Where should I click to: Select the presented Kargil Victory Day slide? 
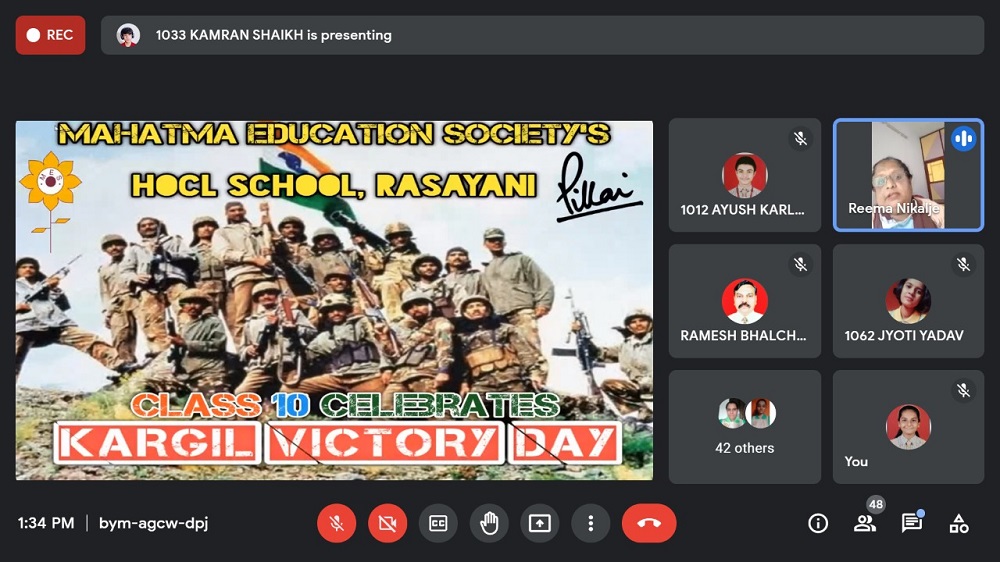pyautogui.click(x=334, y=300)
